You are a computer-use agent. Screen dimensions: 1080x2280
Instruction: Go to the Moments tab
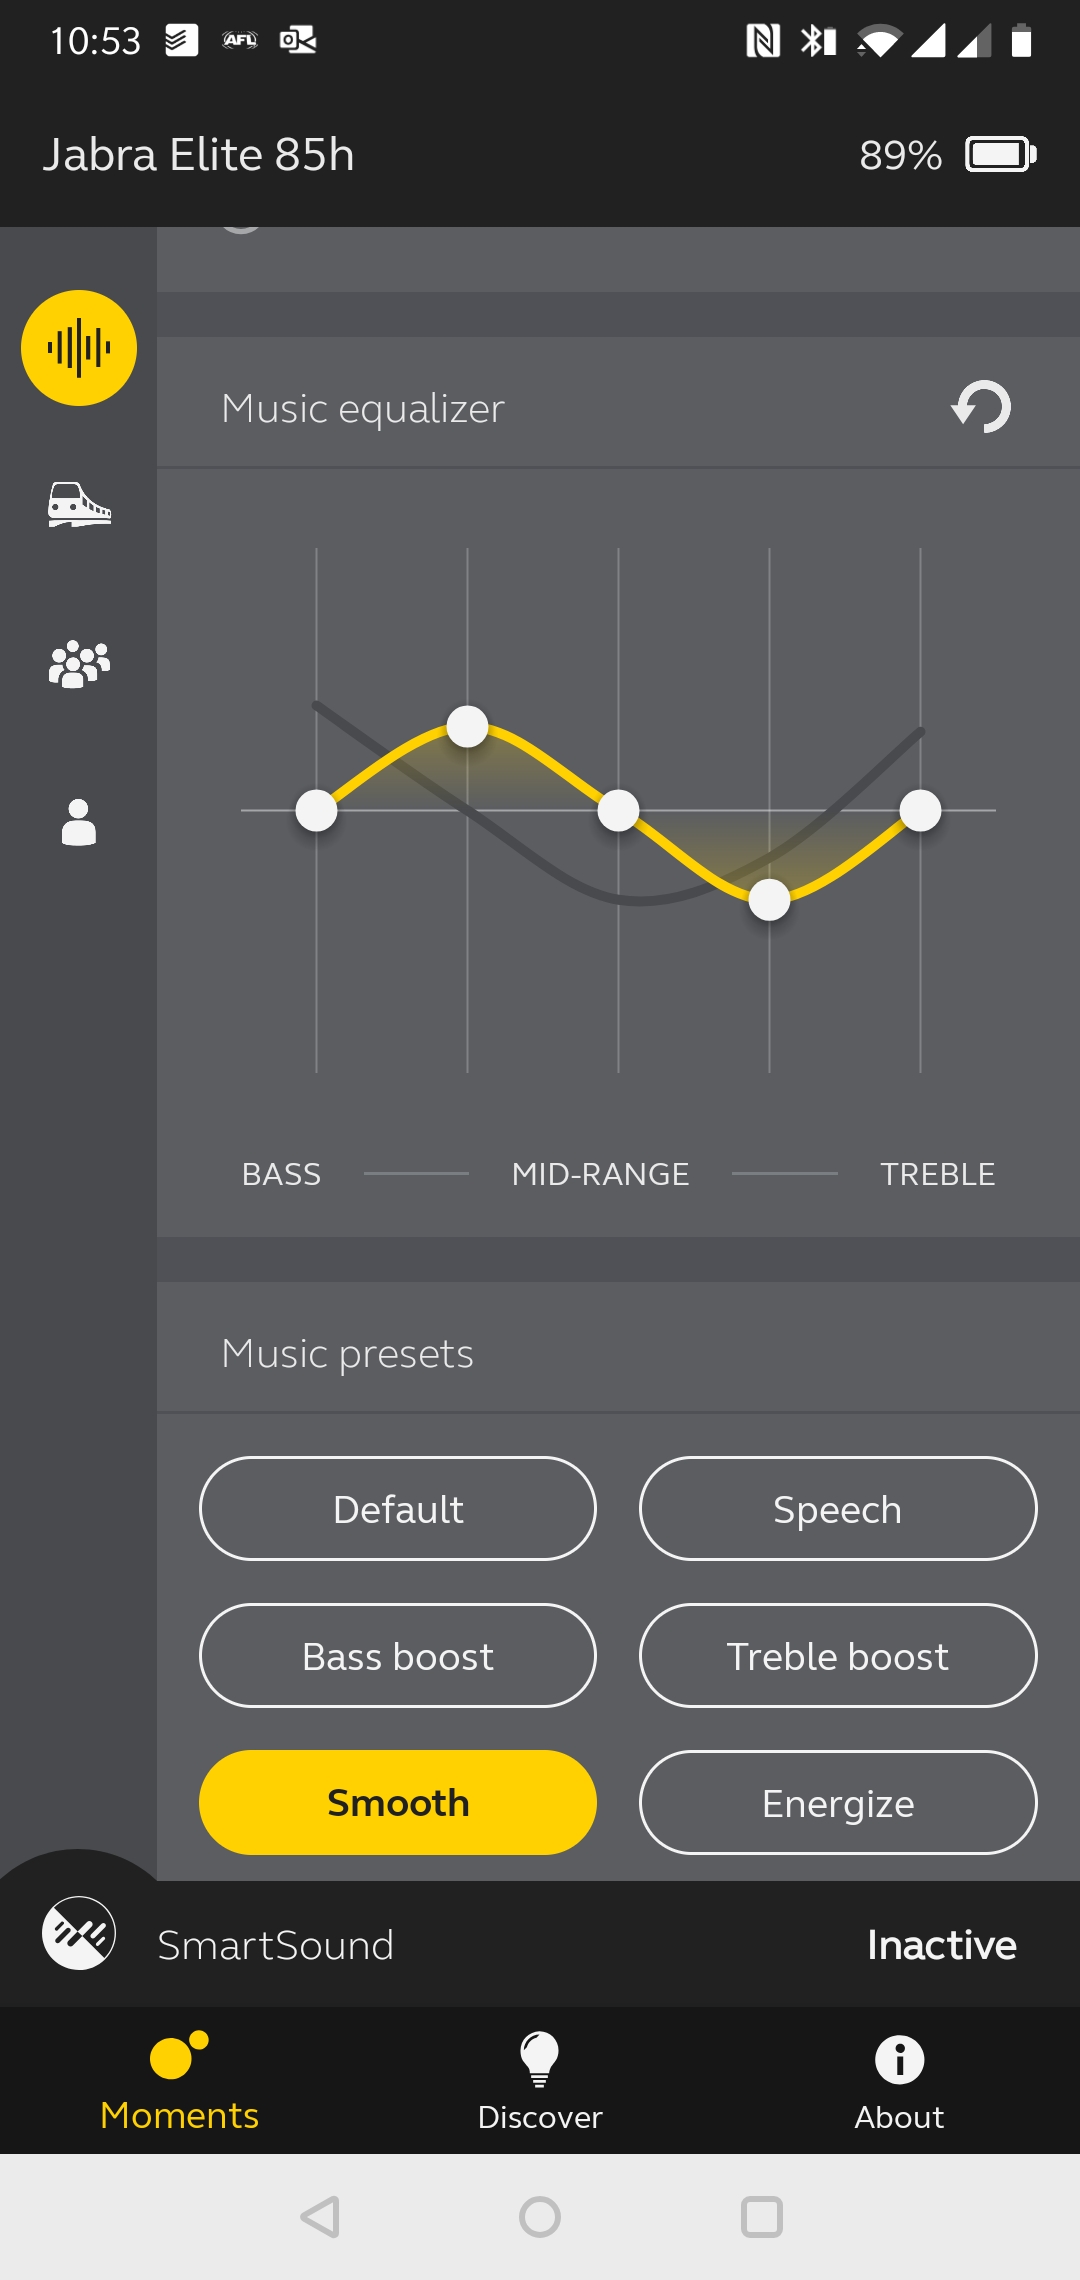(180, 2080)
